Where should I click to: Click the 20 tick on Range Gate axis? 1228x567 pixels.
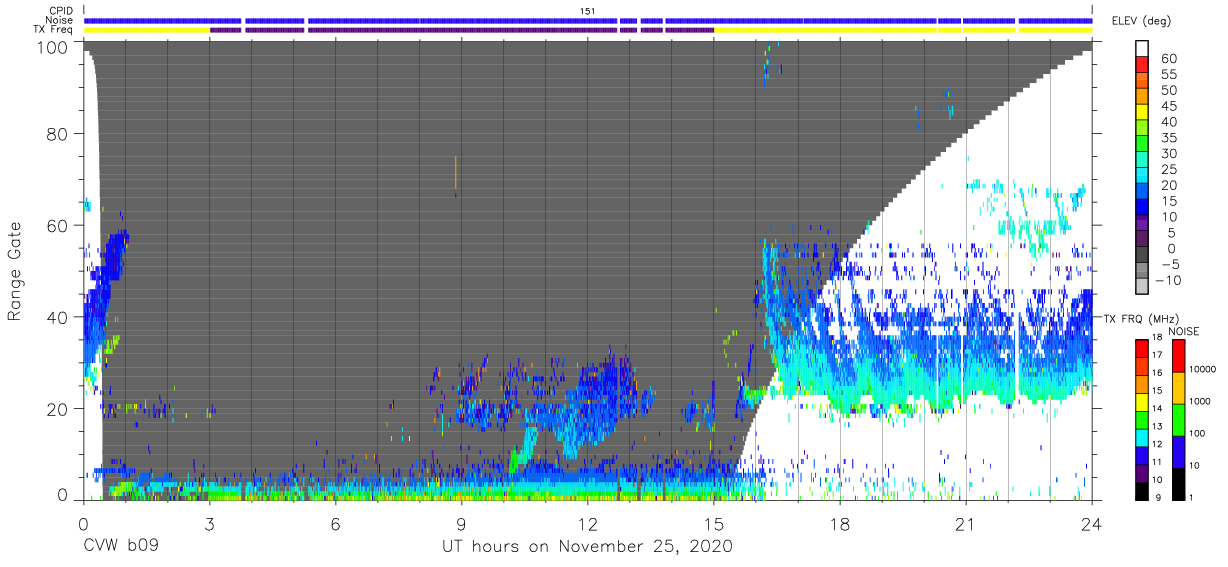60,408
